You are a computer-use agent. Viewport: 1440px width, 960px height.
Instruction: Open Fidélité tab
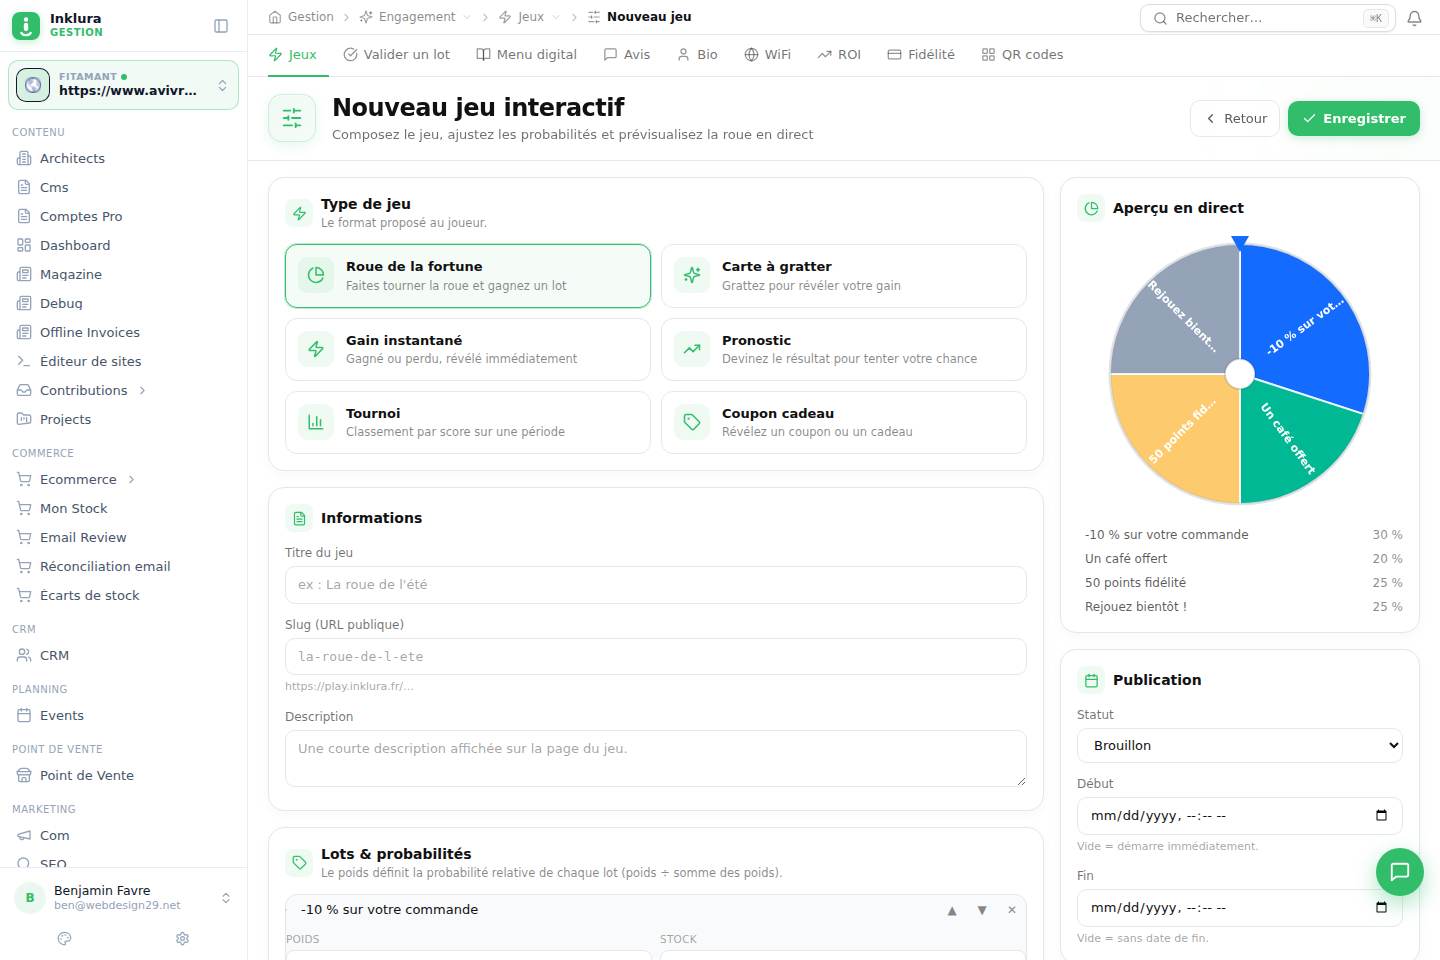point(921,55)
